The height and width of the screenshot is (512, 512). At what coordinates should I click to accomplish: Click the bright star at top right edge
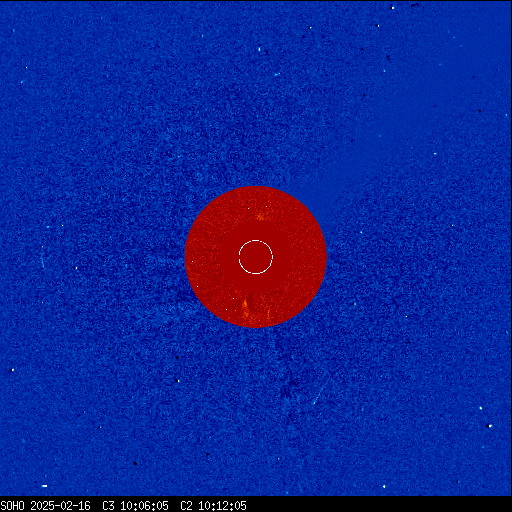pos(392,7)
